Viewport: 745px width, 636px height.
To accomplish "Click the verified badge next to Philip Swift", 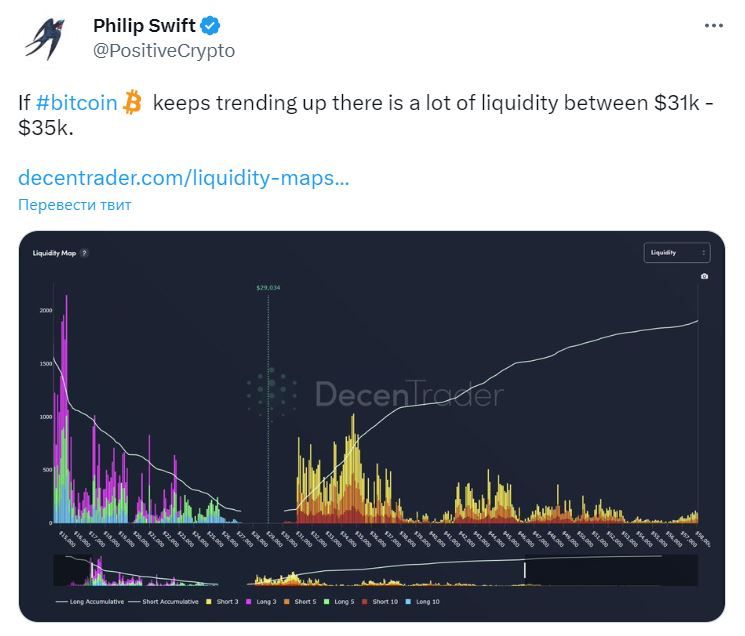I will tap(212, 26).
